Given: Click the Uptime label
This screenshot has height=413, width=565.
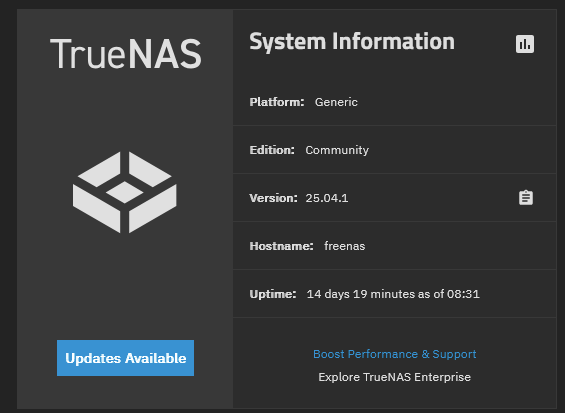Looking at the screenshot, I should point(273,294).
